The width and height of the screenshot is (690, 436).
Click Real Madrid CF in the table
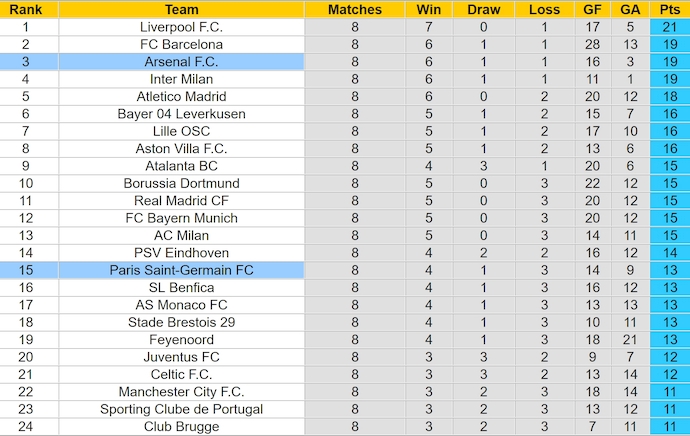click(x=181, y=201)
